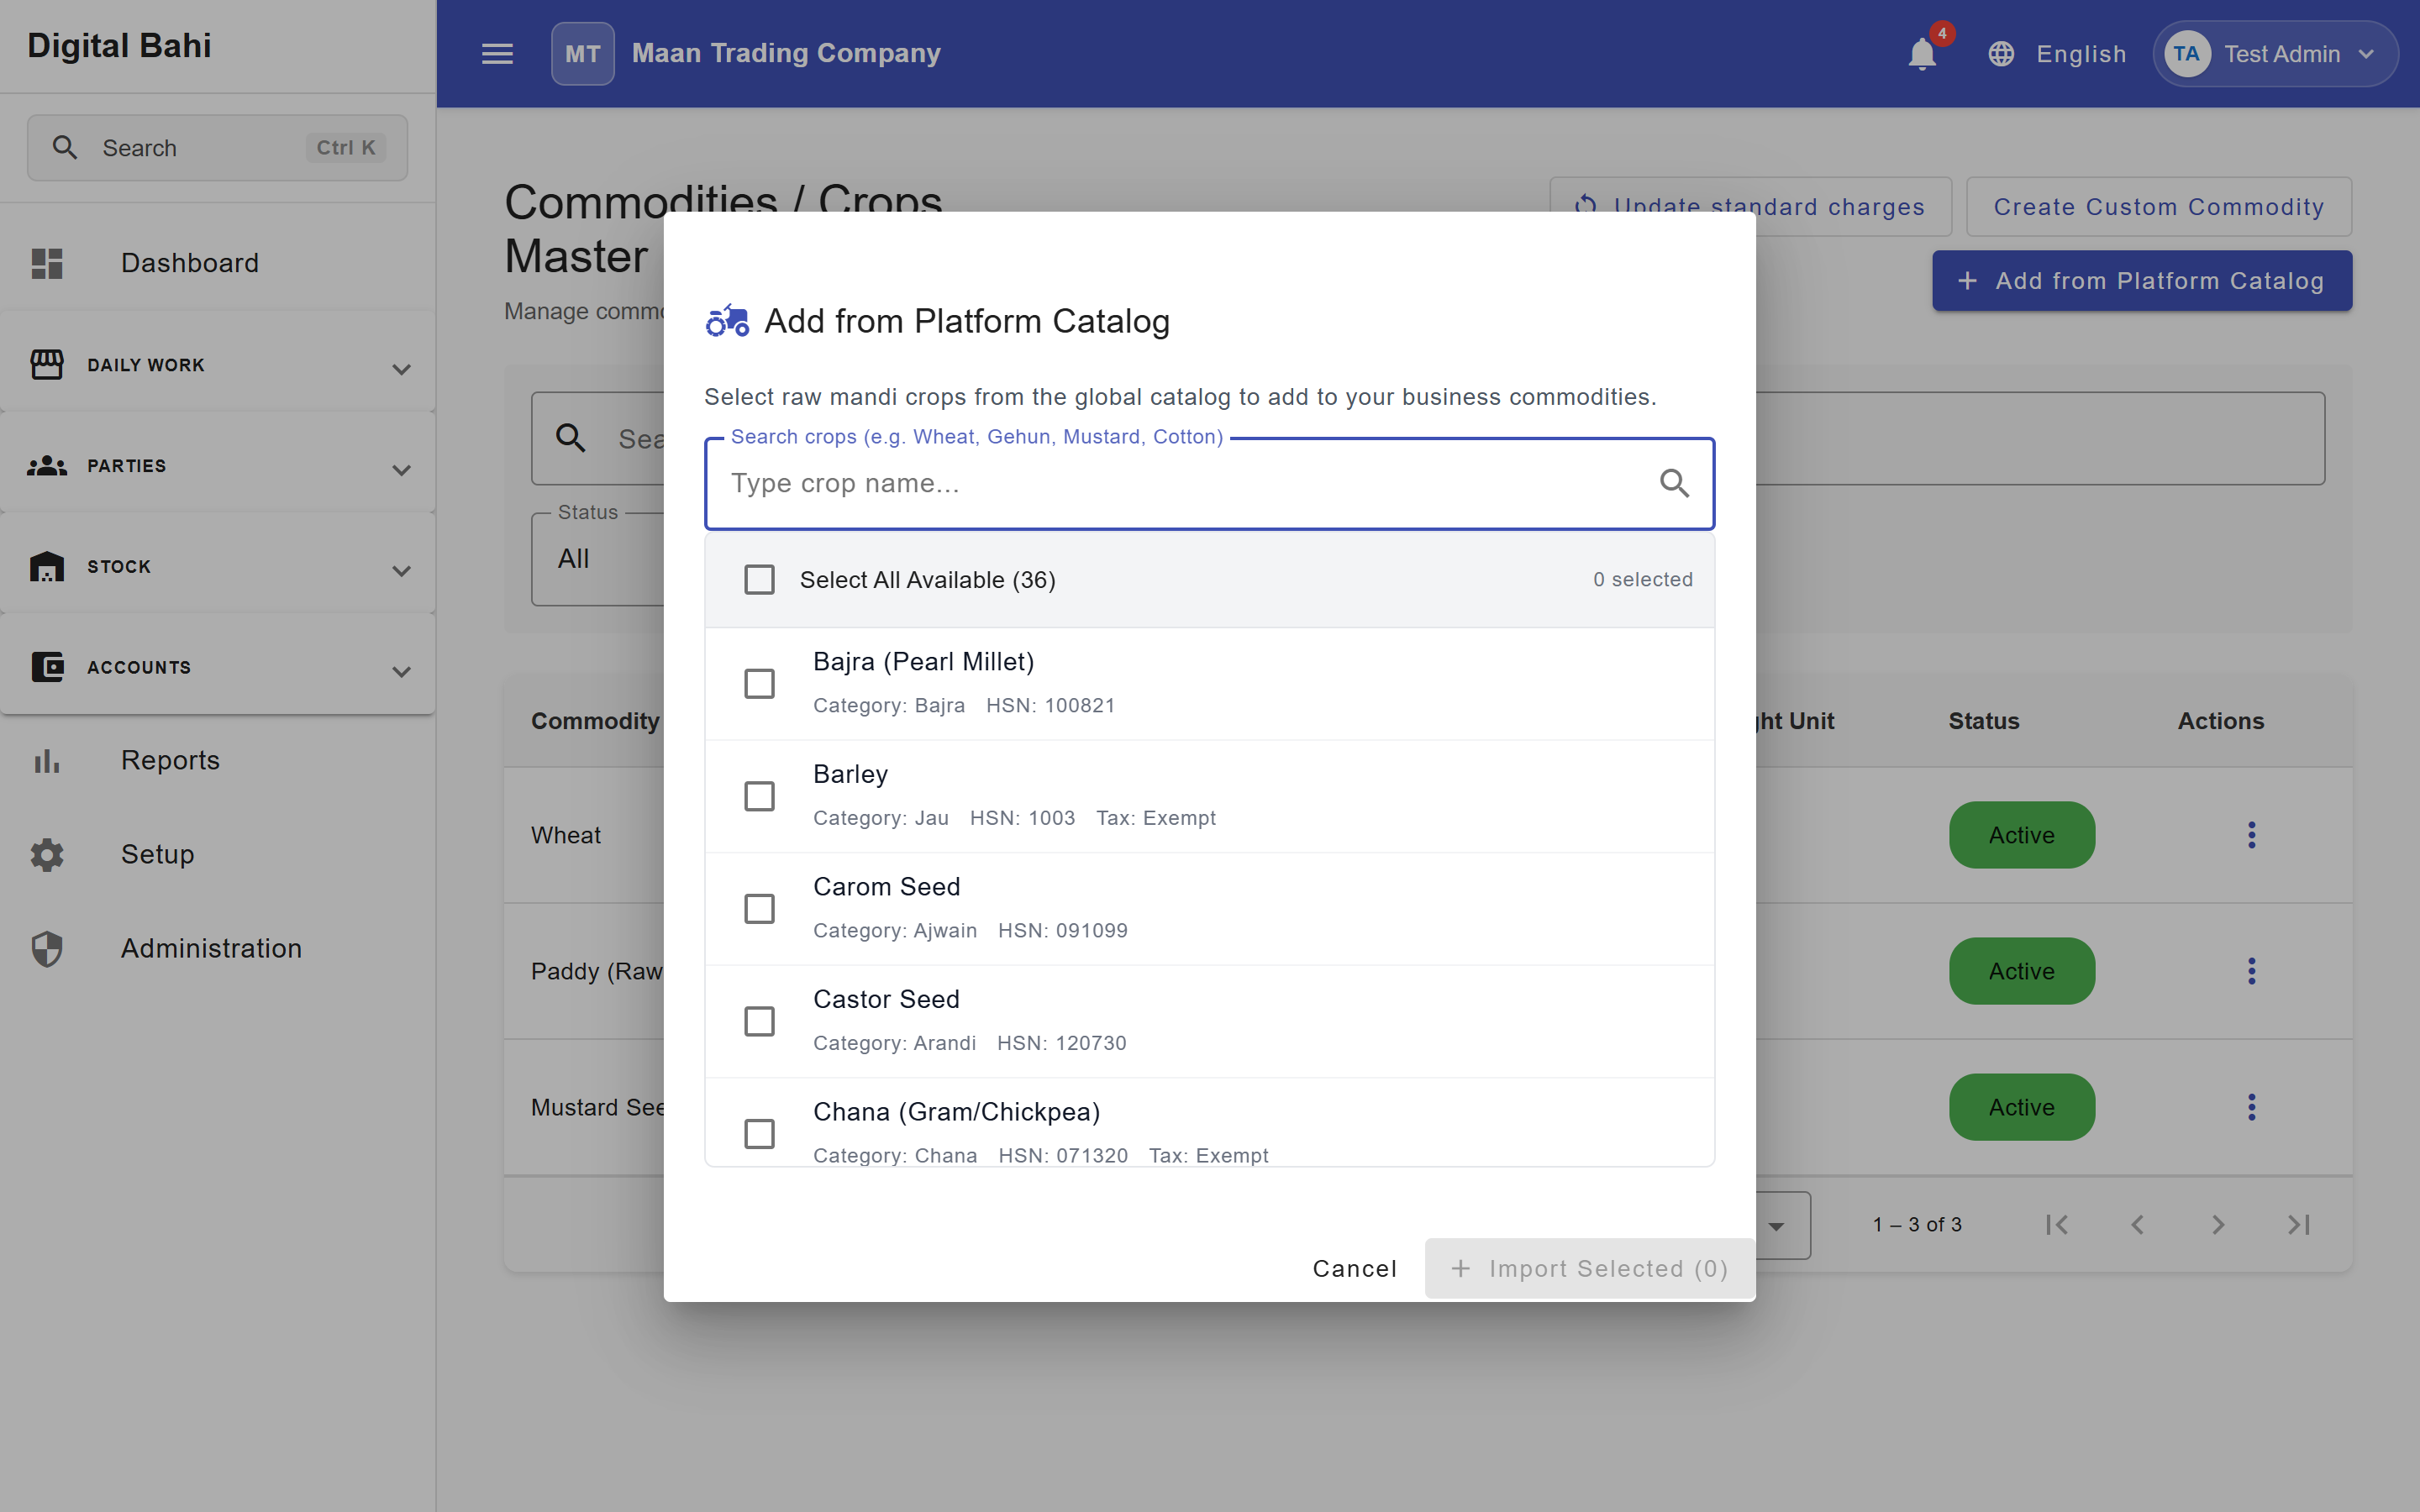Open actions menu for Mustard Seed row

point(2252,1107)
